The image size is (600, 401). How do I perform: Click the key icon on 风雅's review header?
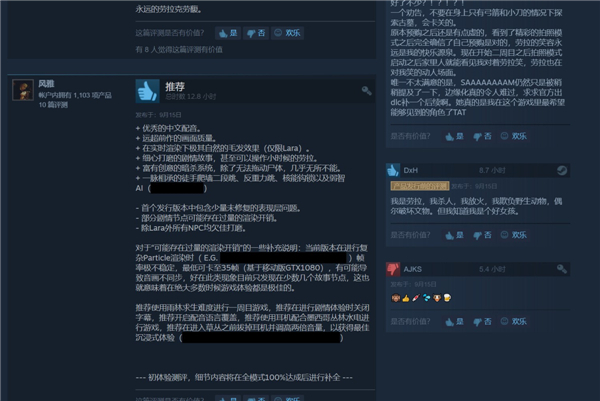pos(366,91)
